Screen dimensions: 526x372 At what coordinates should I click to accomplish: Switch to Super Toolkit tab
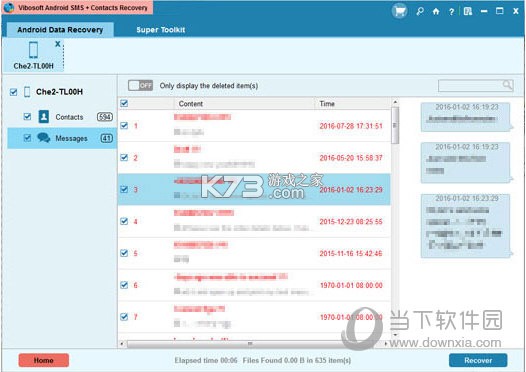(161, 30)
